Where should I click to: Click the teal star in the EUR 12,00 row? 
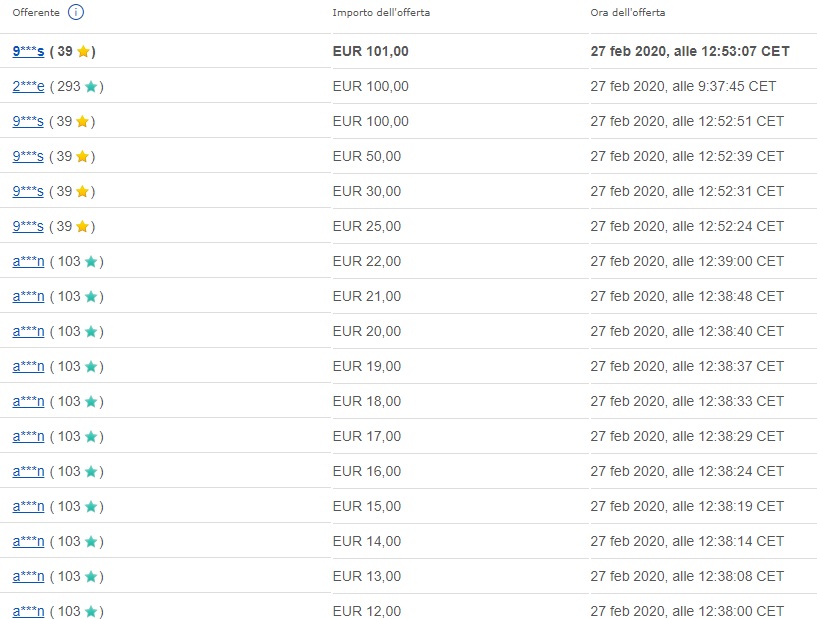91,611
